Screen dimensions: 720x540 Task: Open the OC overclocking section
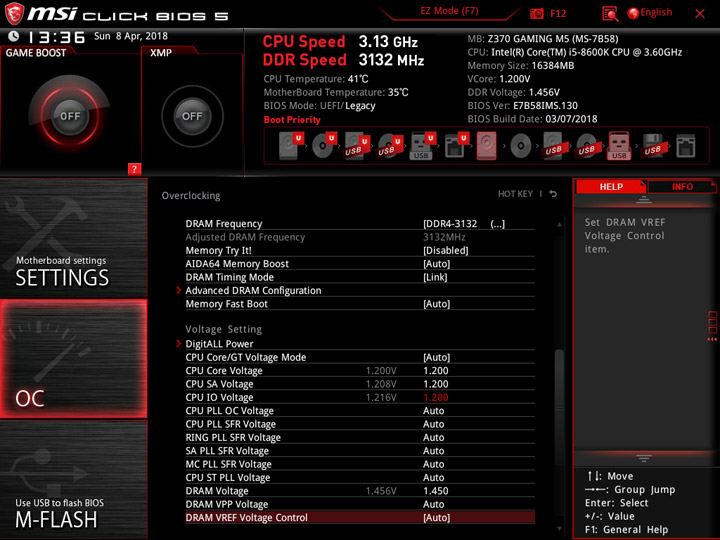point(73,358)
